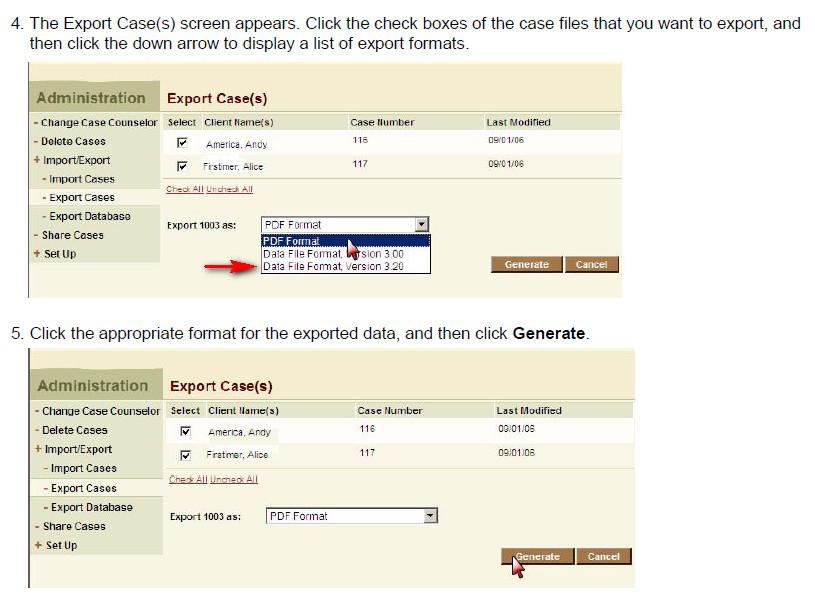
Task: Click Generate in the screen showing the open format list
Action: [526, 265]
